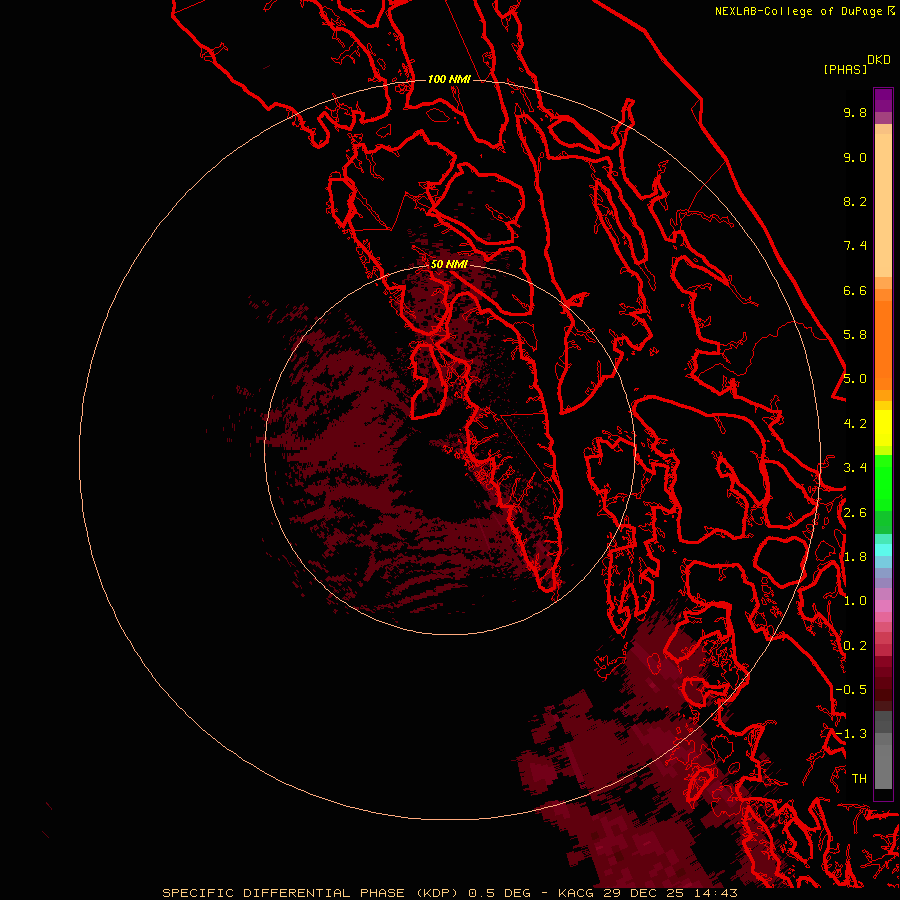Select the 8.2 legend value
The width and height of the screenshot is (900, 900).
(x=855, y=201)
